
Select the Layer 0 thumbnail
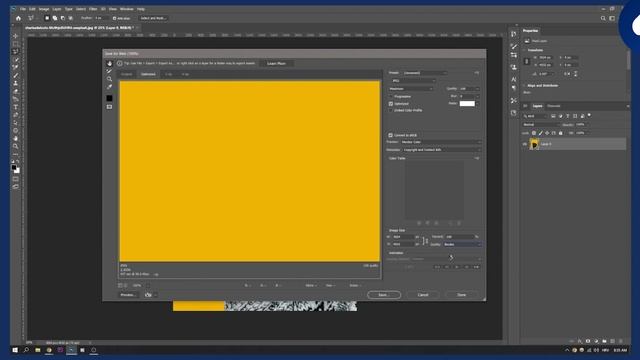click(534, 144)
